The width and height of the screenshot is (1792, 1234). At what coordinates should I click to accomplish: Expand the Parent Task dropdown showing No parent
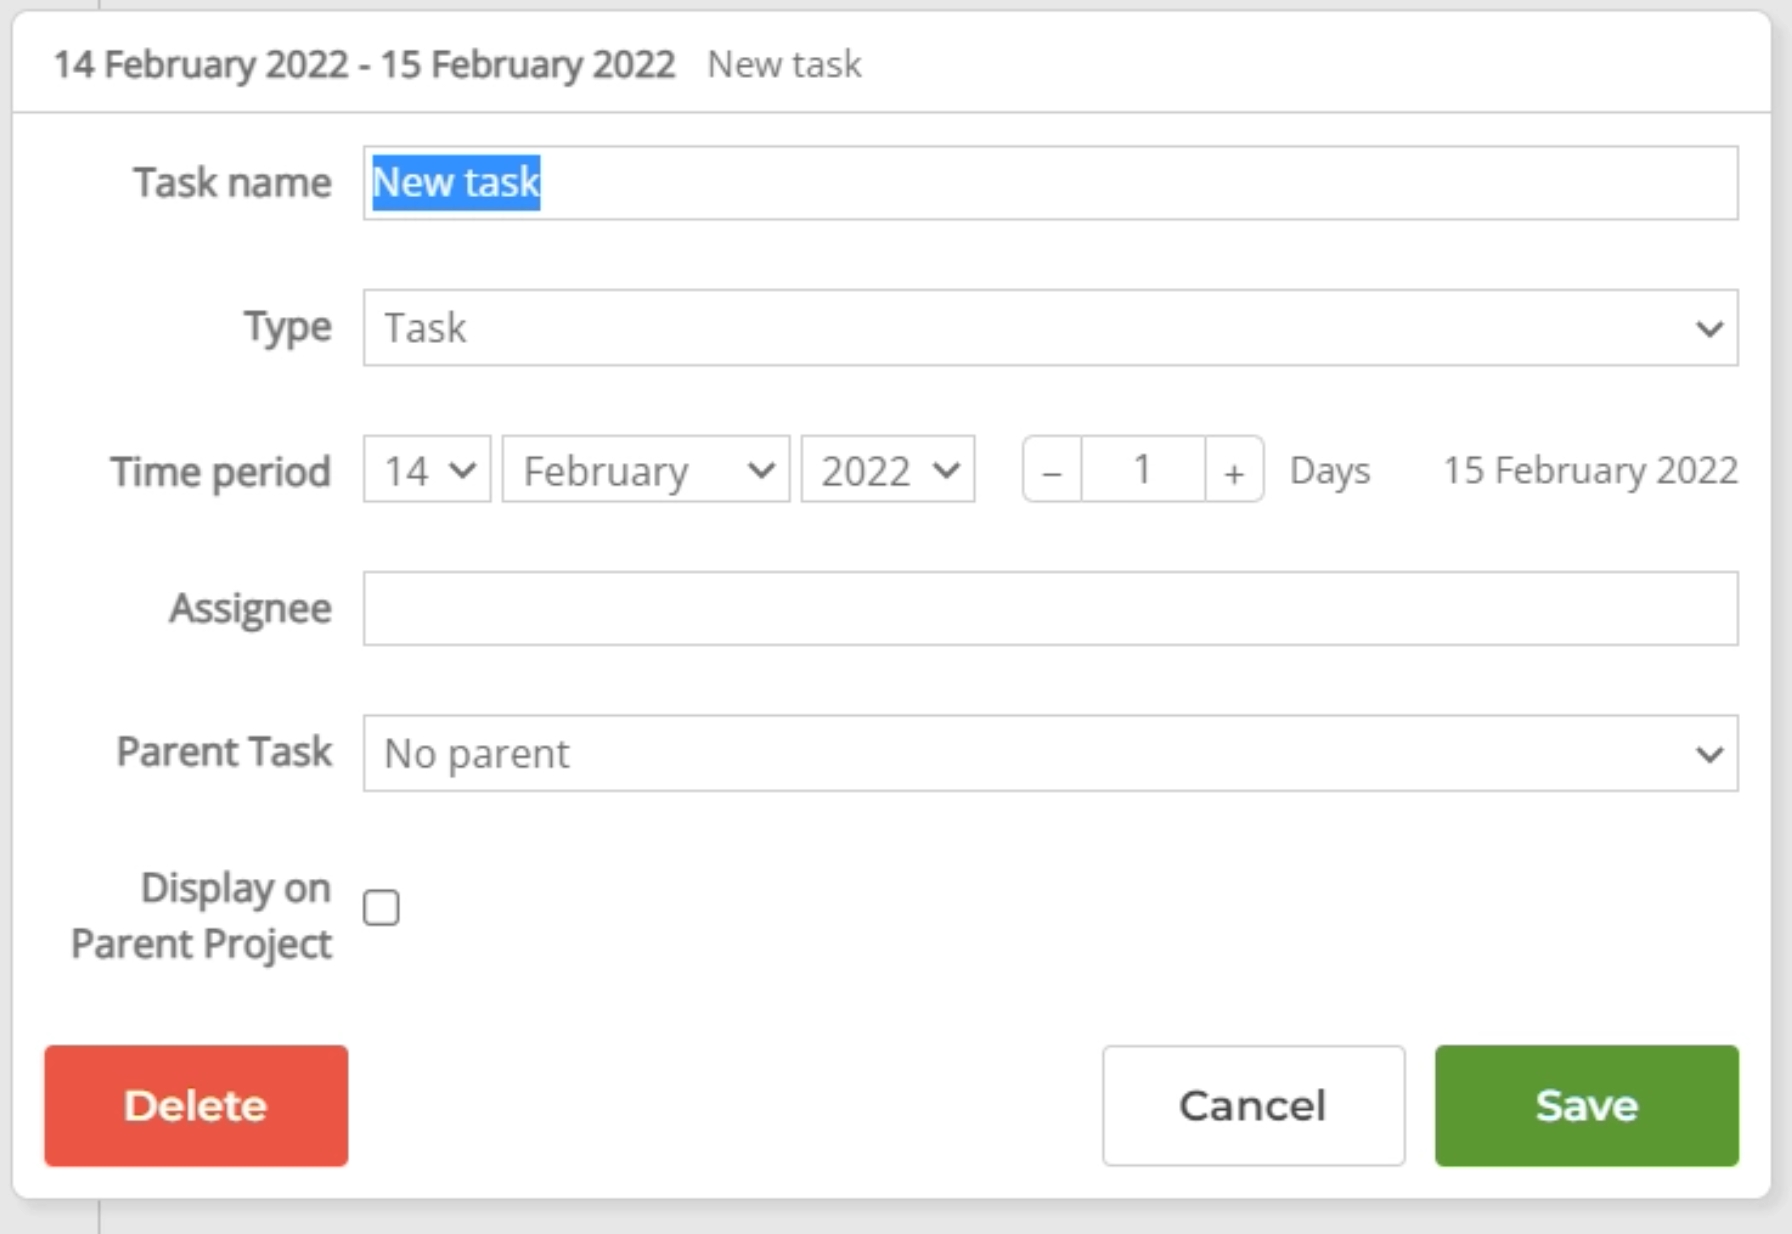(1050, 753)
